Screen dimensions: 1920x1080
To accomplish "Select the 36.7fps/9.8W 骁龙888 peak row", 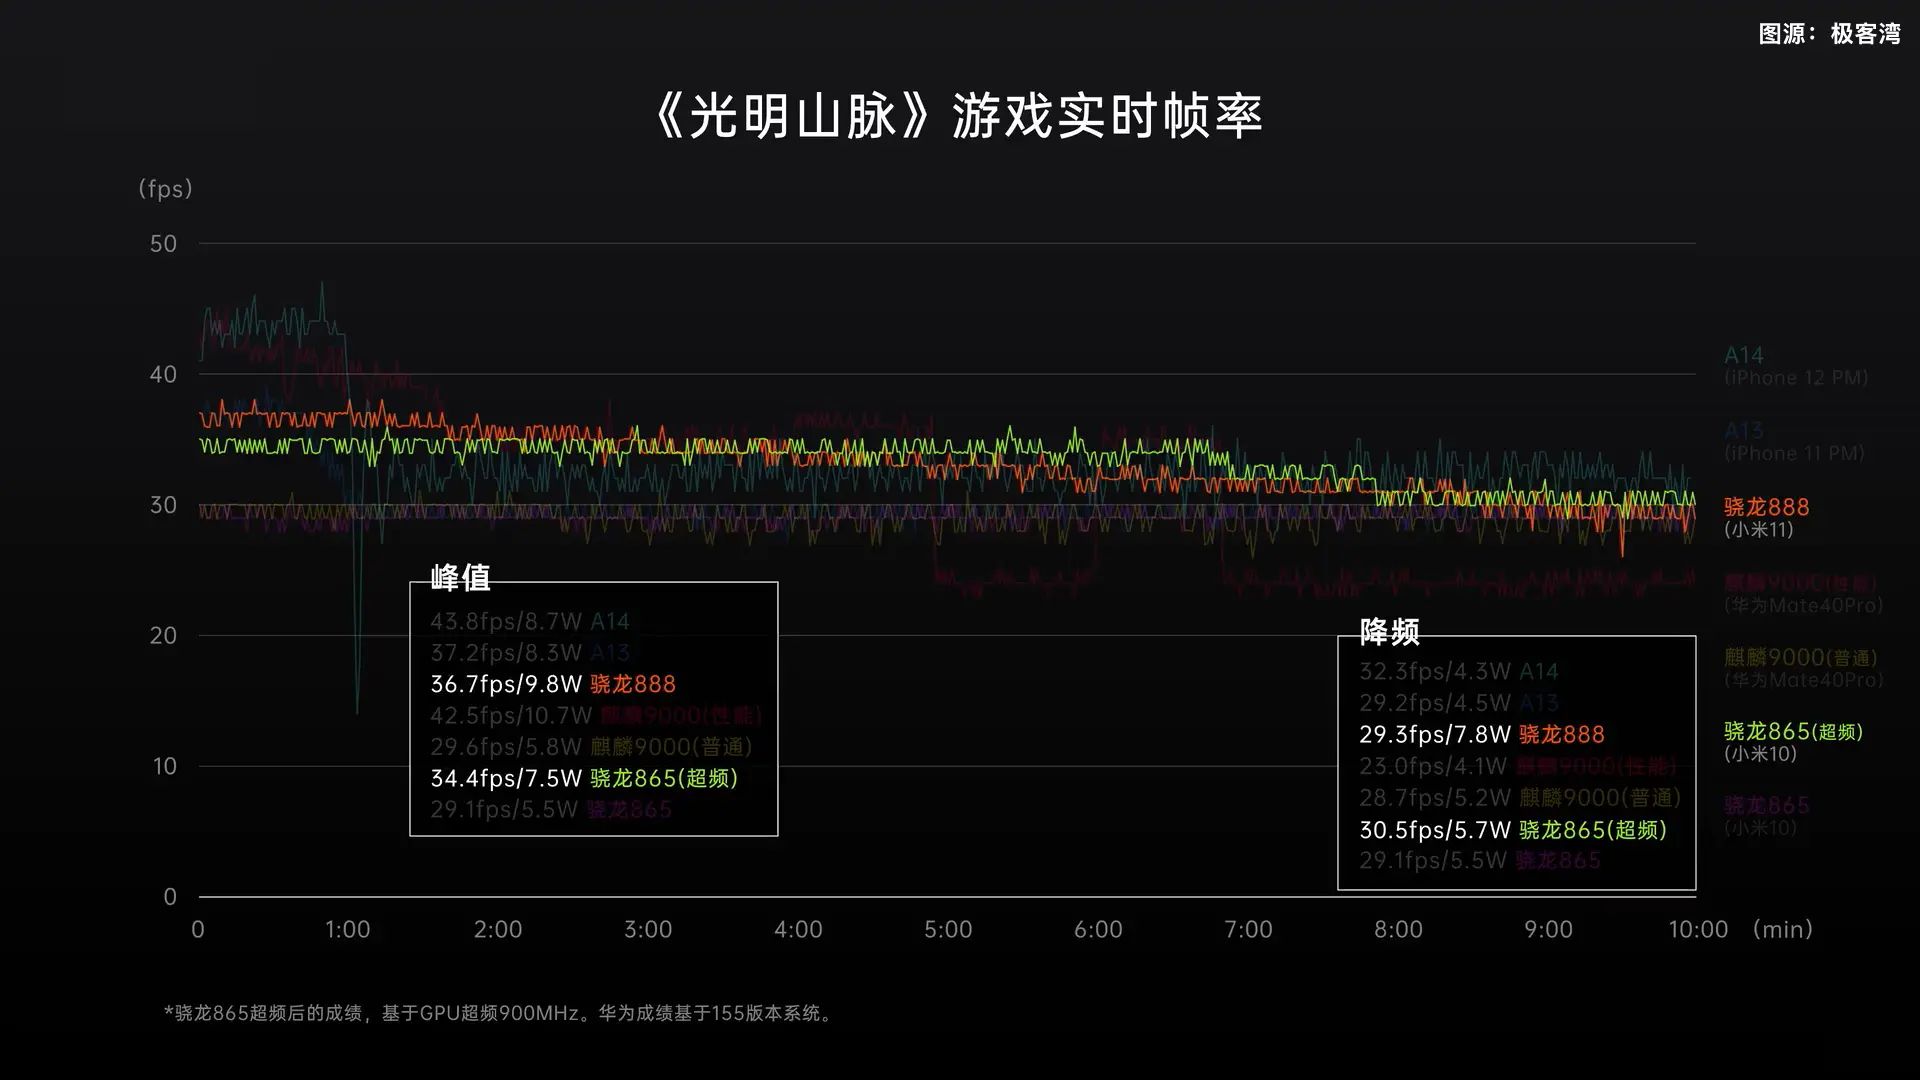I will [x=553, y=684].
